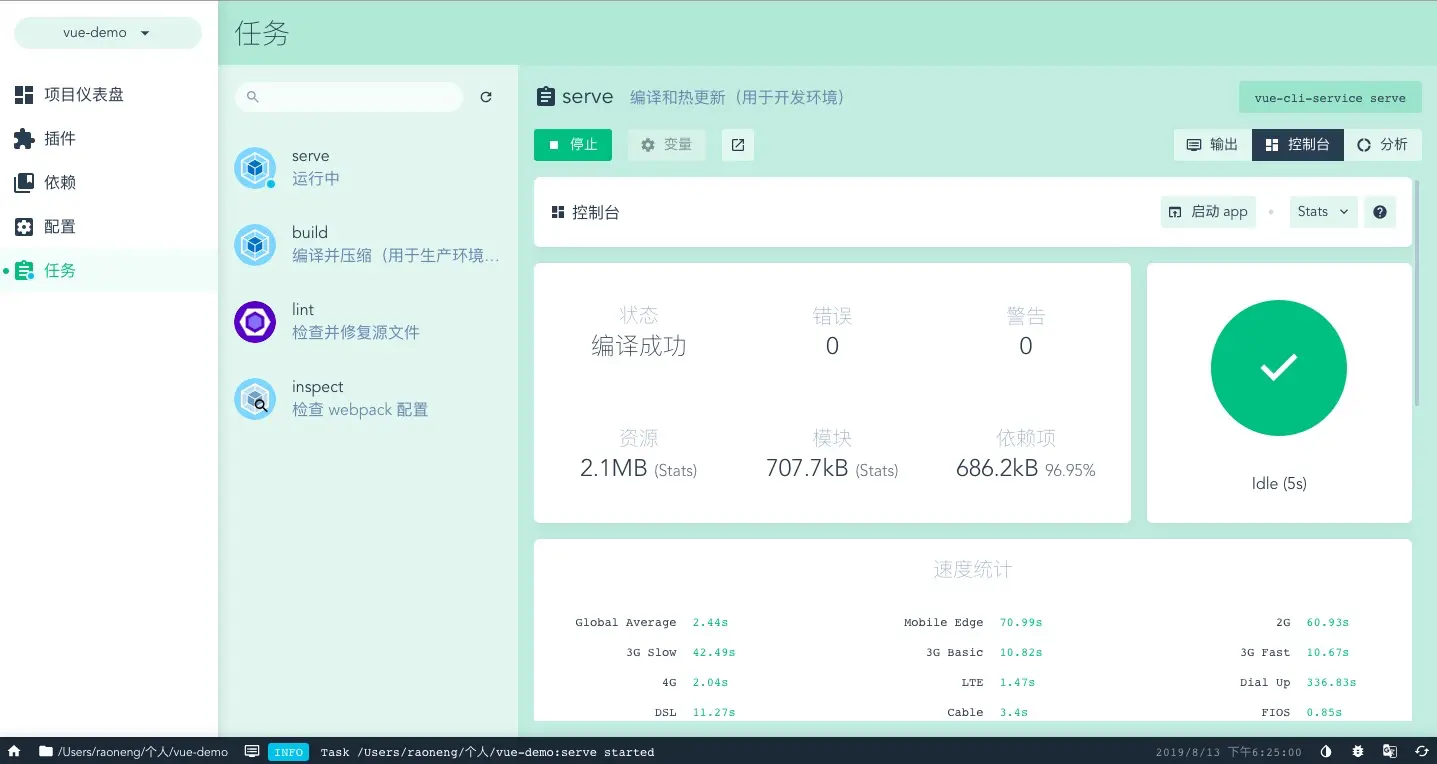Click the vue-cli-service serve command label

tap(1330, 98)
